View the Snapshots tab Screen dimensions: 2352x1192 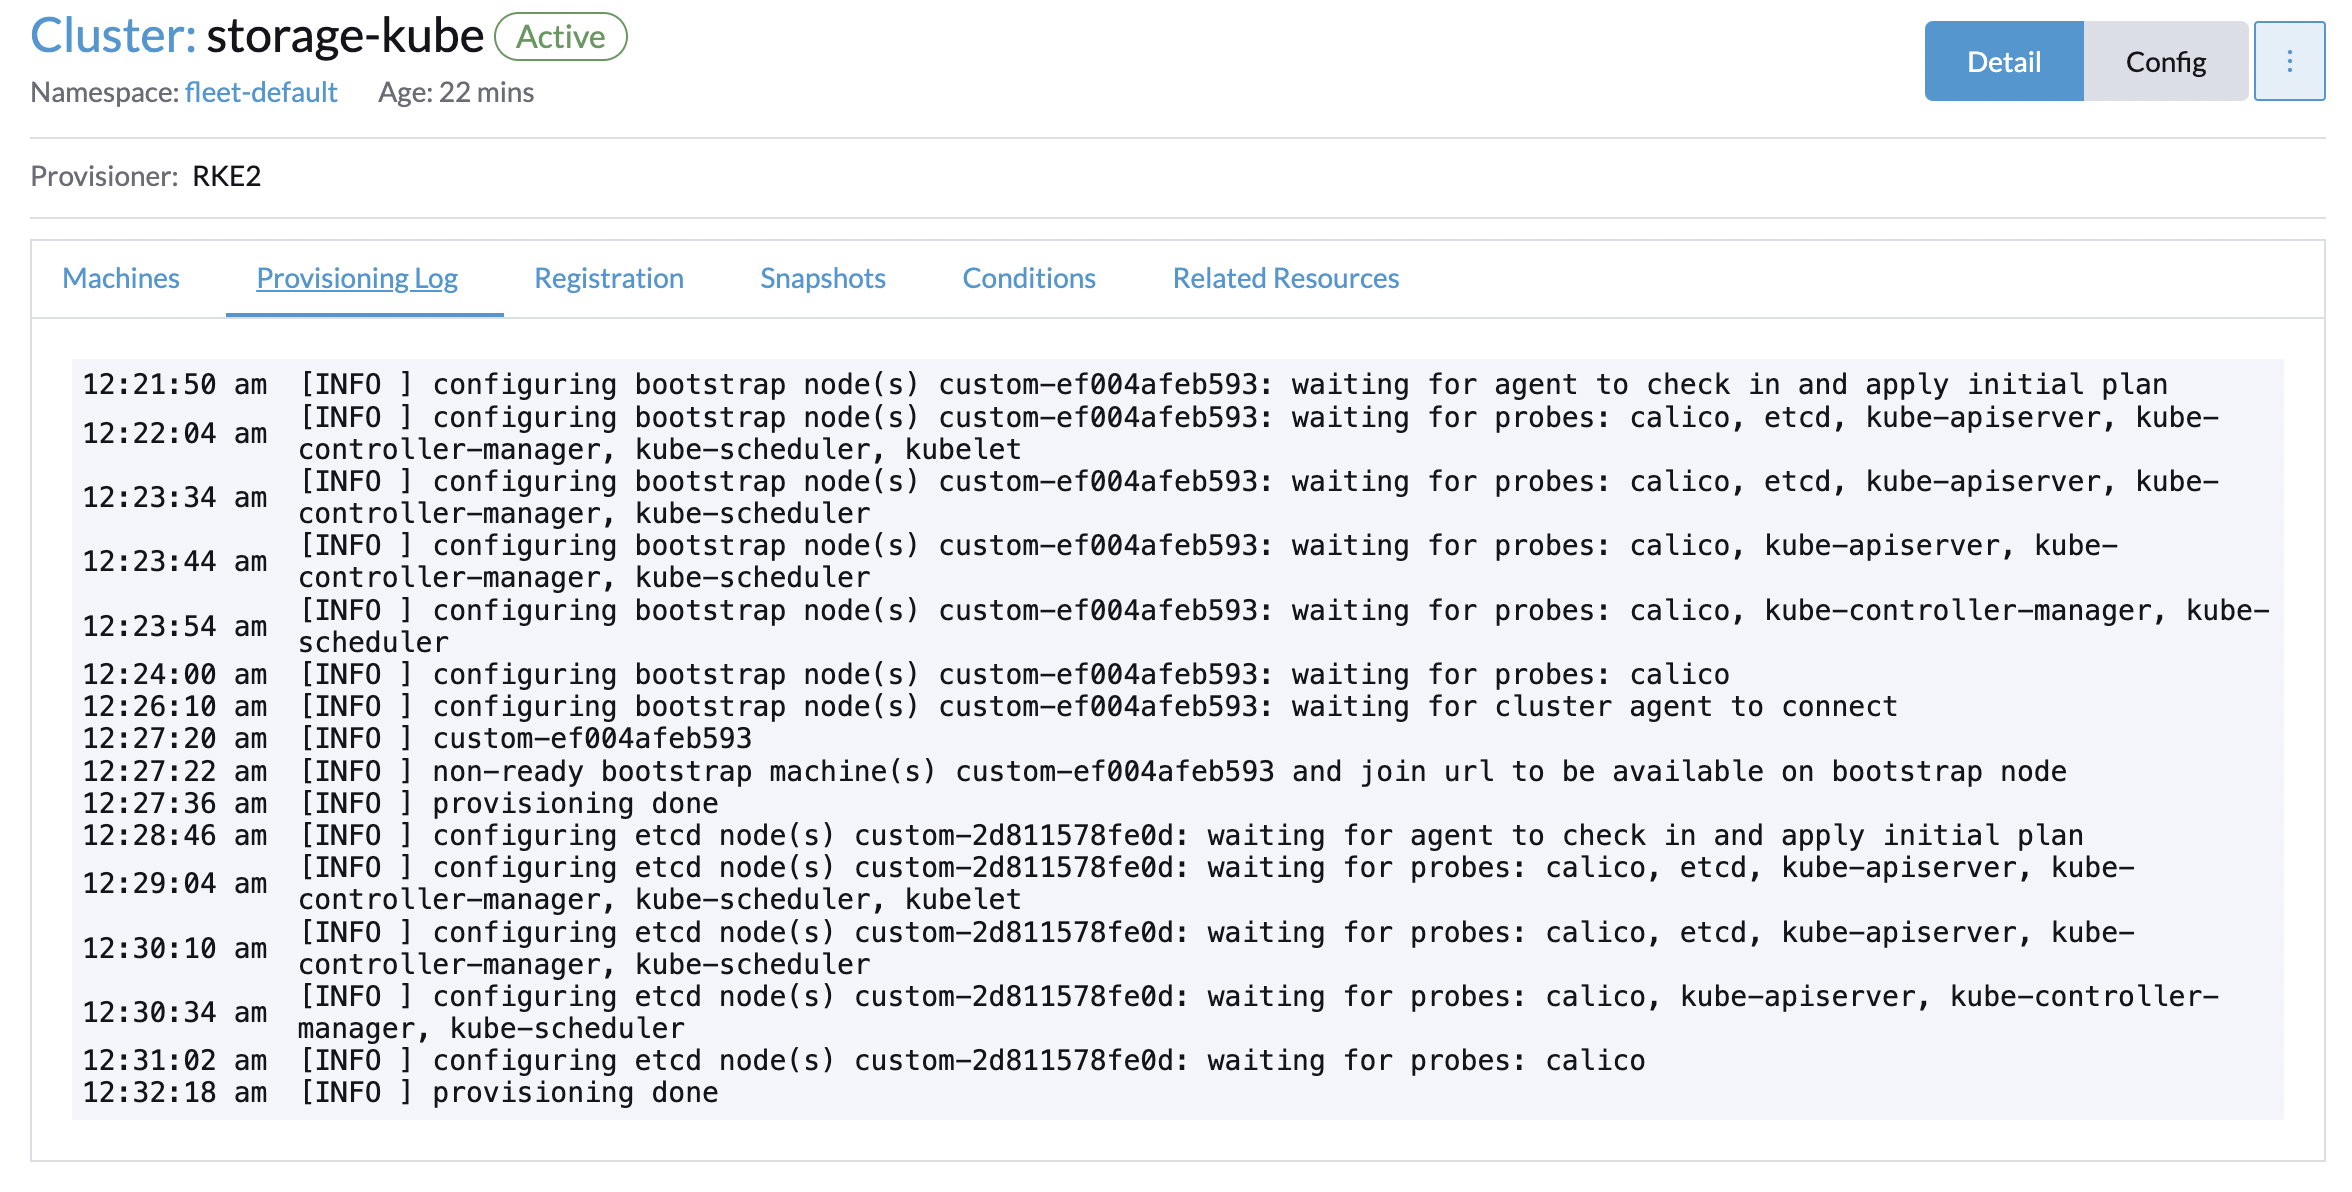tap(822, 278)
